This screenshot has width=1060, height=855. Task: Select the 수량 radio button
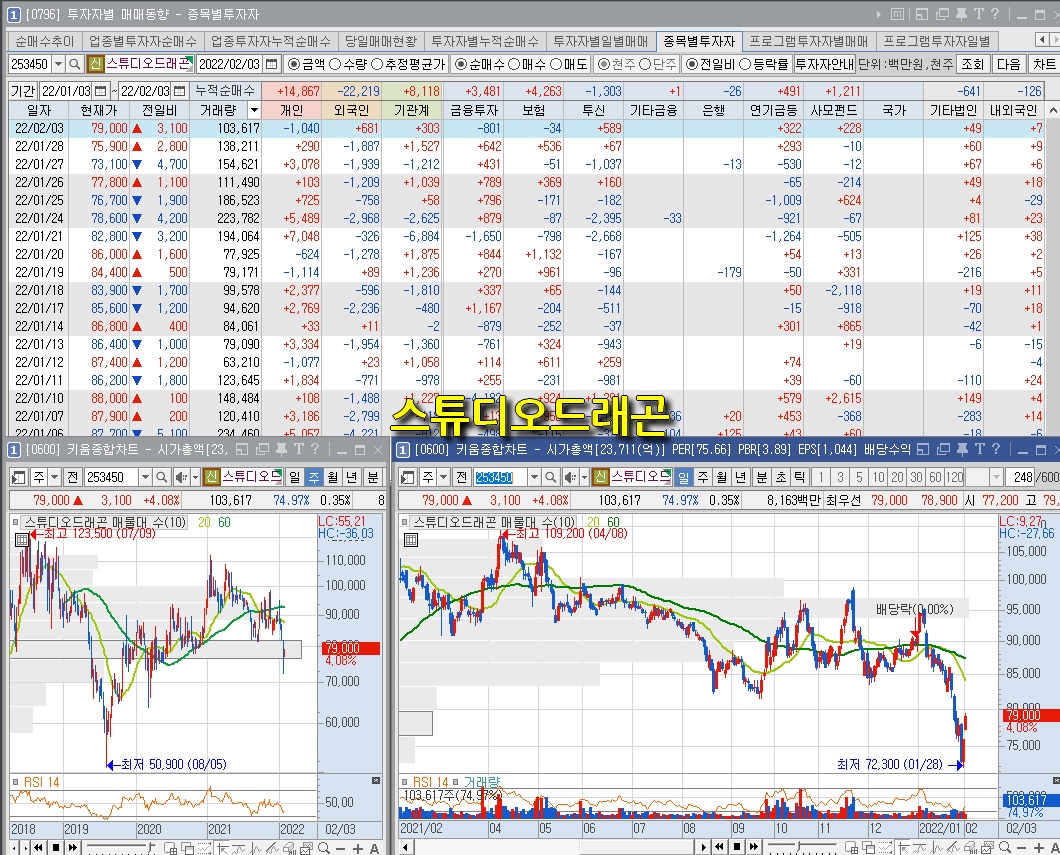coord(335,64)
